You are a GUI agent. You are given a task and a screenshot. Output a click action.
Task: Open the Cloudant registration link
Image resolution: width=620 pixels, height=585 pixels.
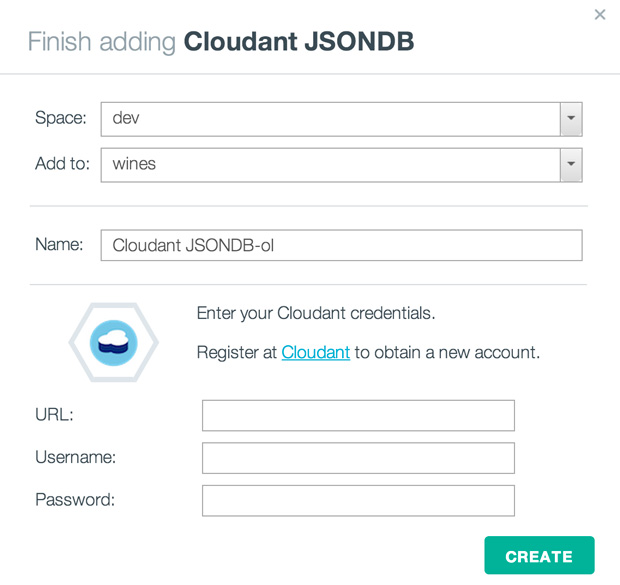(316, 352)
